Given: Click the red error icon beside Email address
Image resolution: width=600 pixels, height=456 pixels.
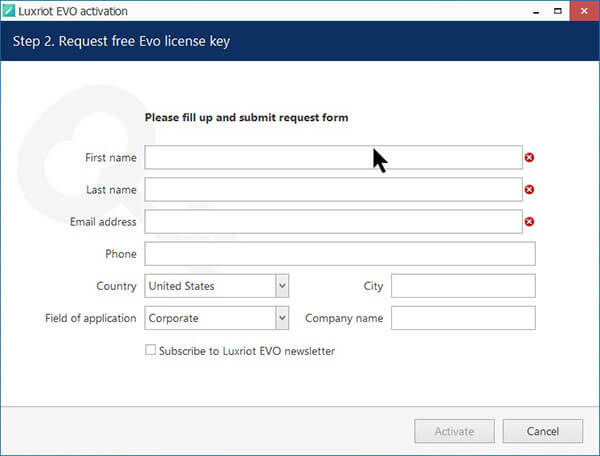Looking at the screenshot, I should point(529,221).
